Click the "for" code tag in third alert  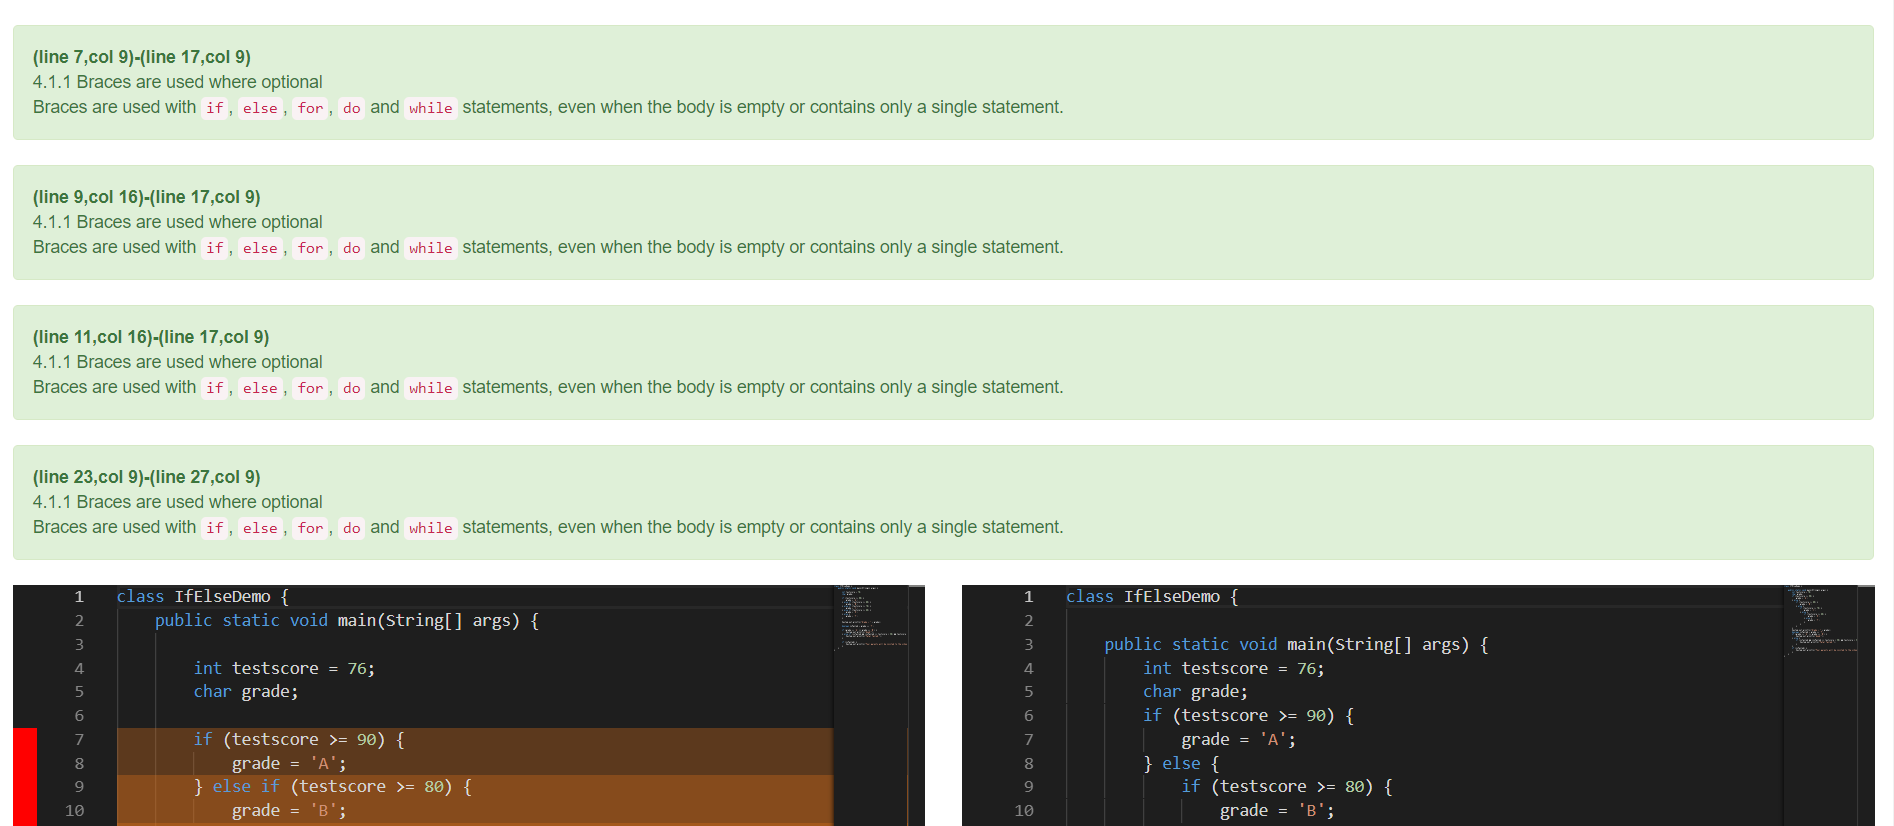pos(311,388)
